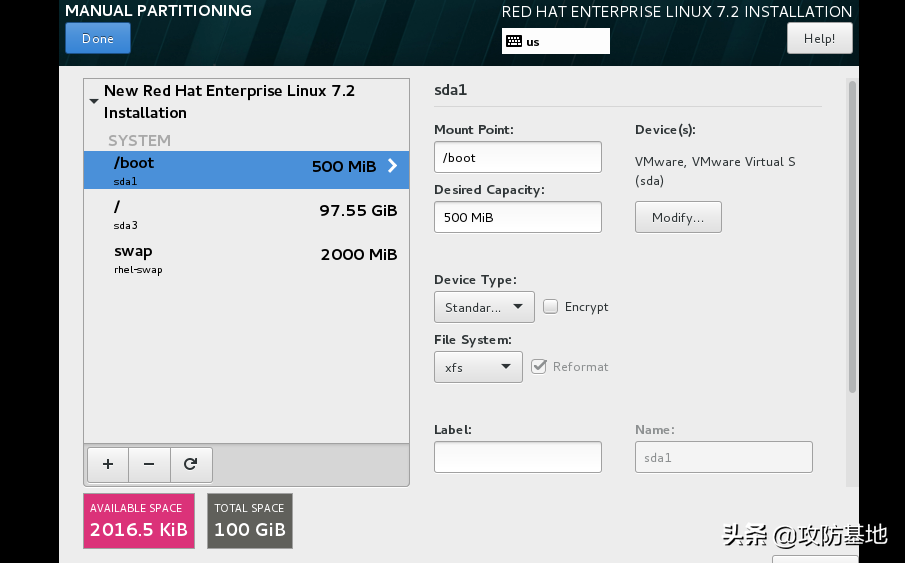Open the Device Type dropdown
905x563 pixels.
(x=484, y=307)
